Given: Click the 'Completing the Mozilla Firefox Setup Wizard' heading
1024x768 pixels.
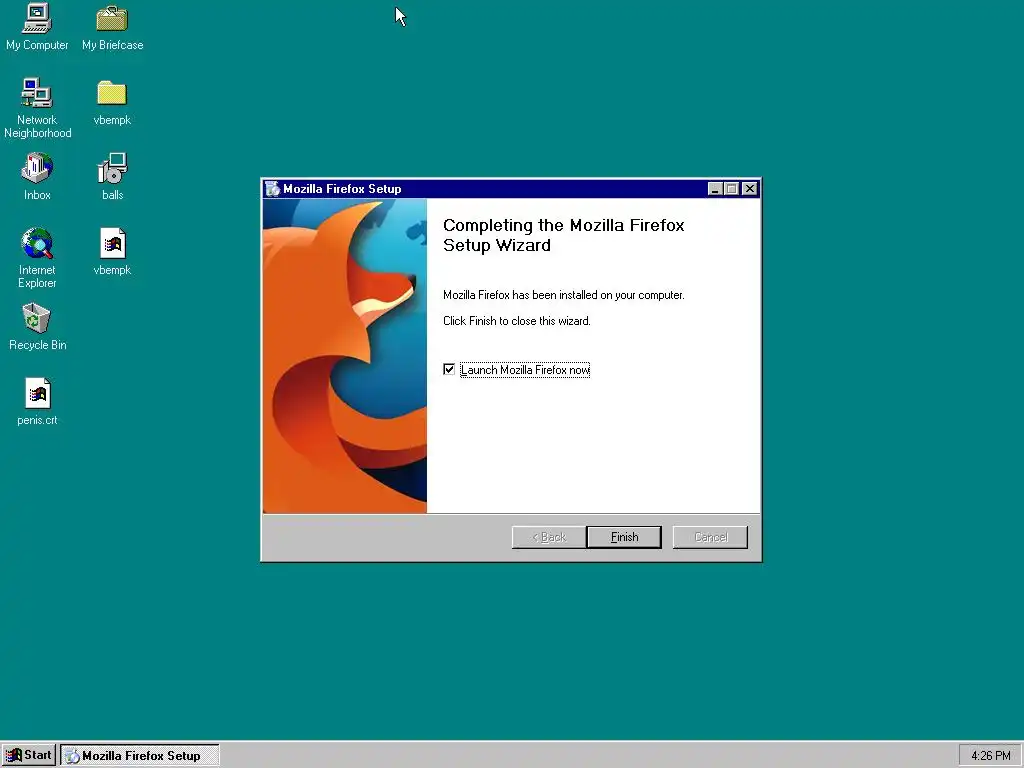Looking at the screenshot, I should pos(564,235).
